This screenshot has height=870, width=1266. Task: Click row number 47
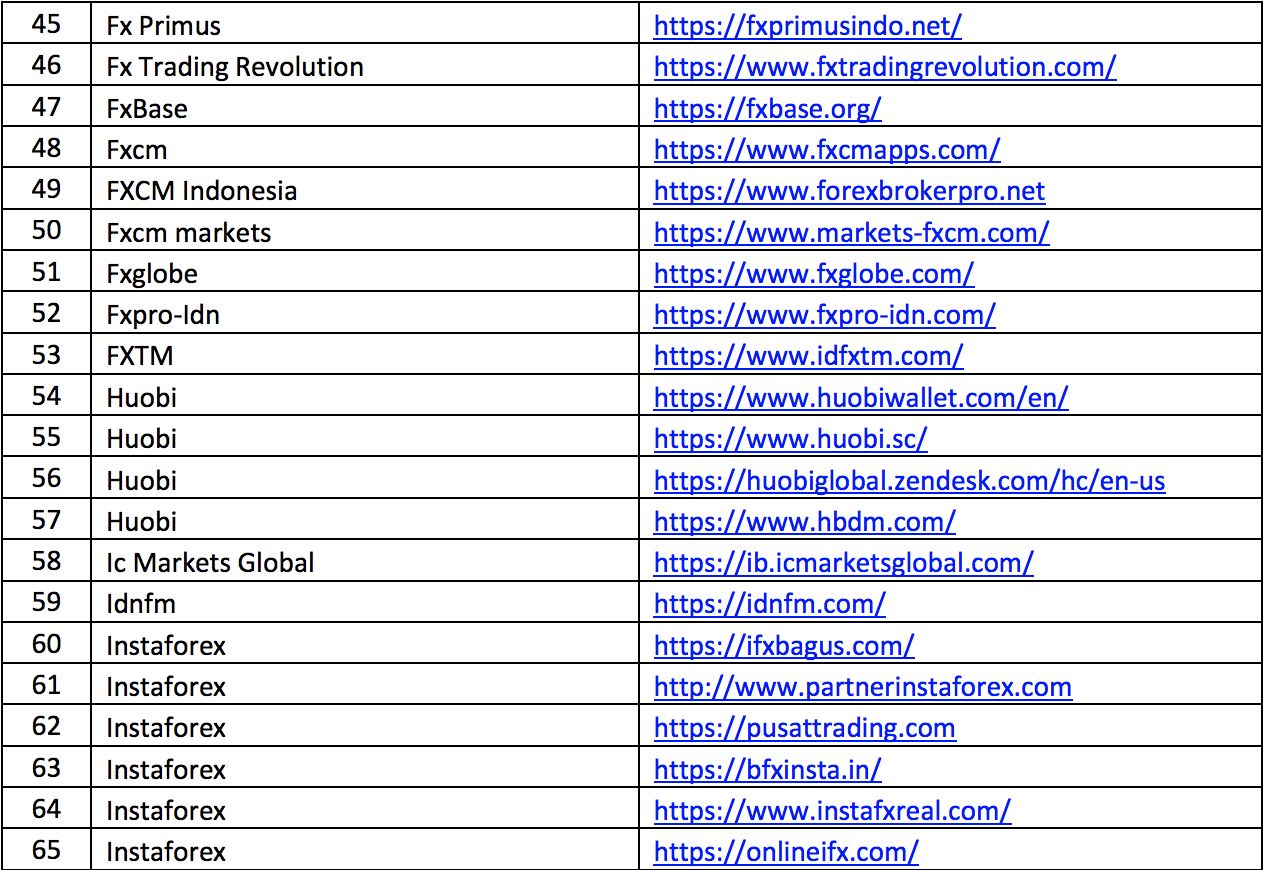(47, 106)
